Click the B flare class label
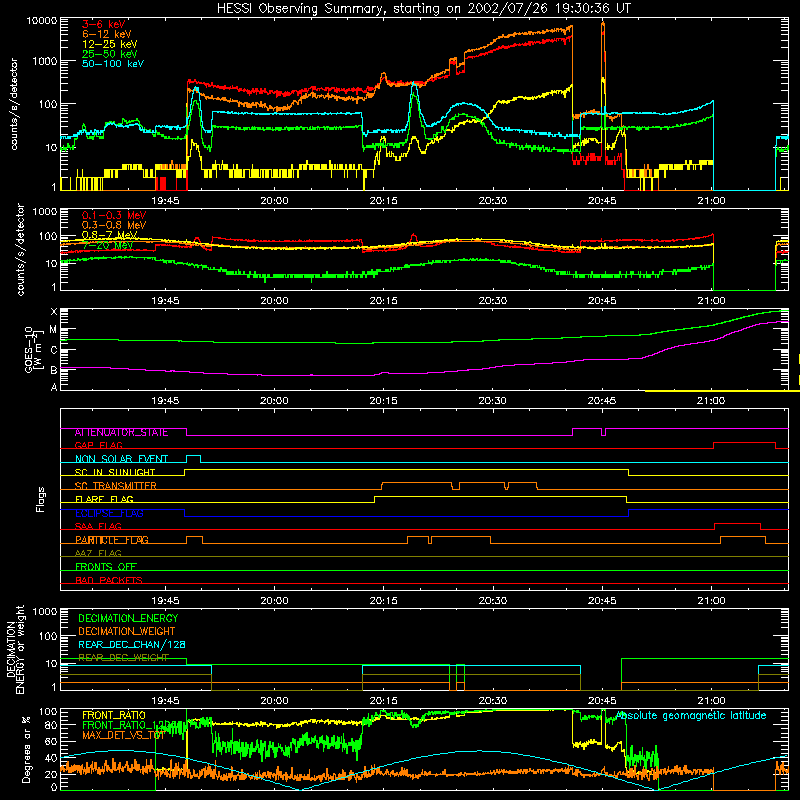The height and width of the screenshot is (800, 800). tap(54, 370)
